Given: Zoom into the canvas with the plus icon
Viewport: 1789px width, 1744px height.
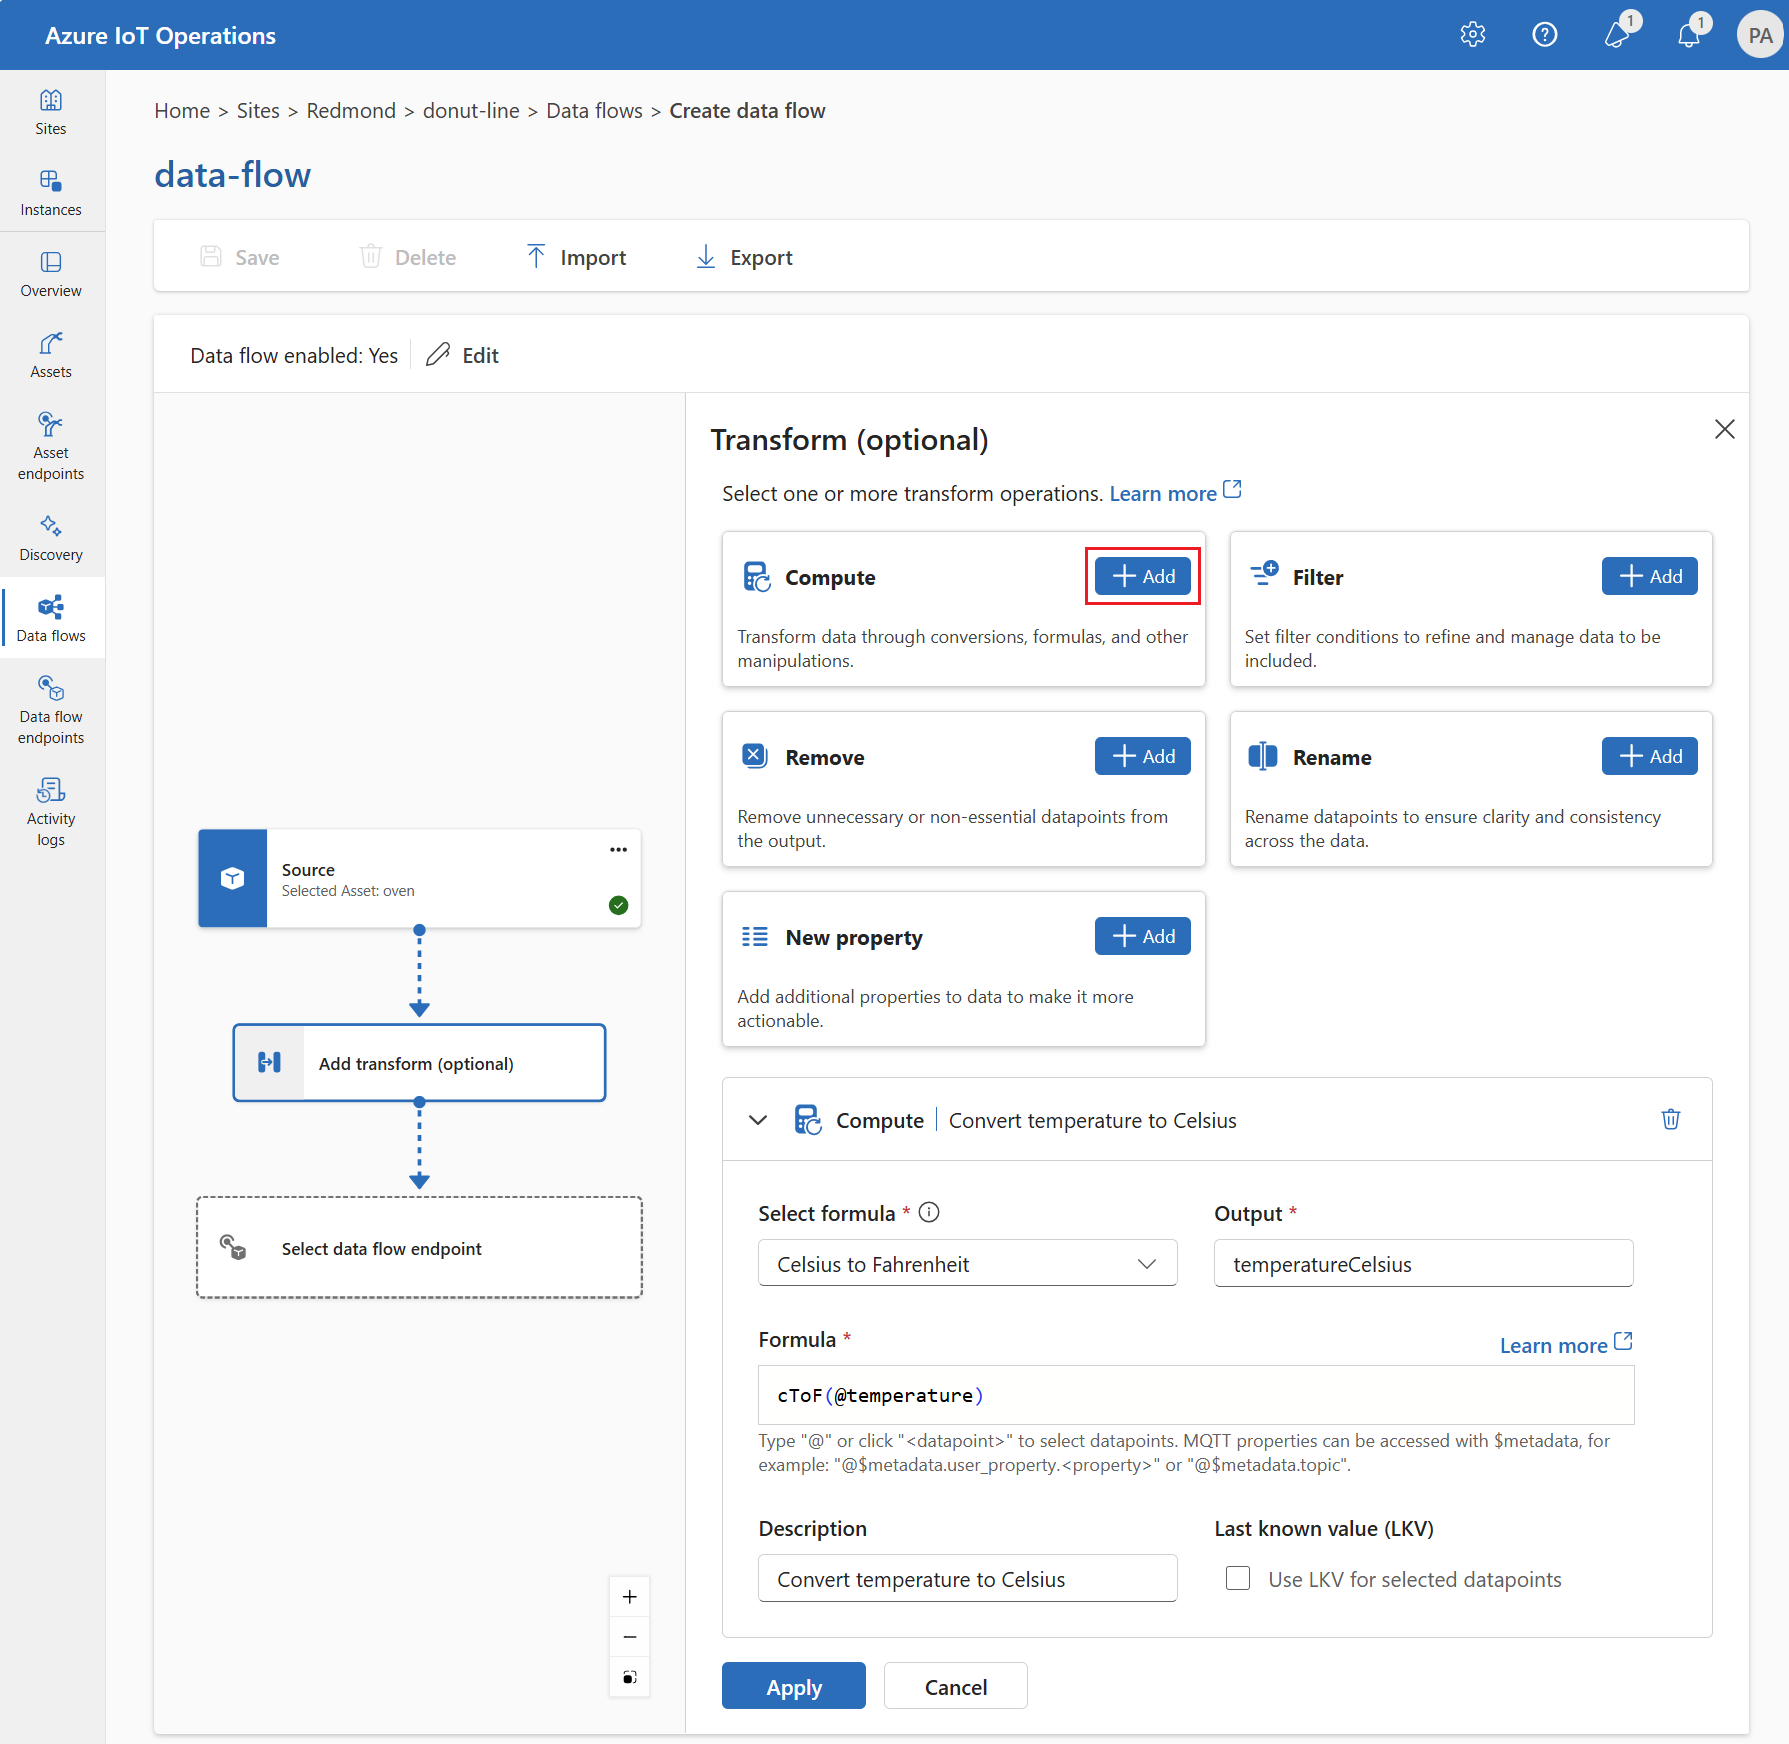Looking at the screenshot, I should point(629,1596).
